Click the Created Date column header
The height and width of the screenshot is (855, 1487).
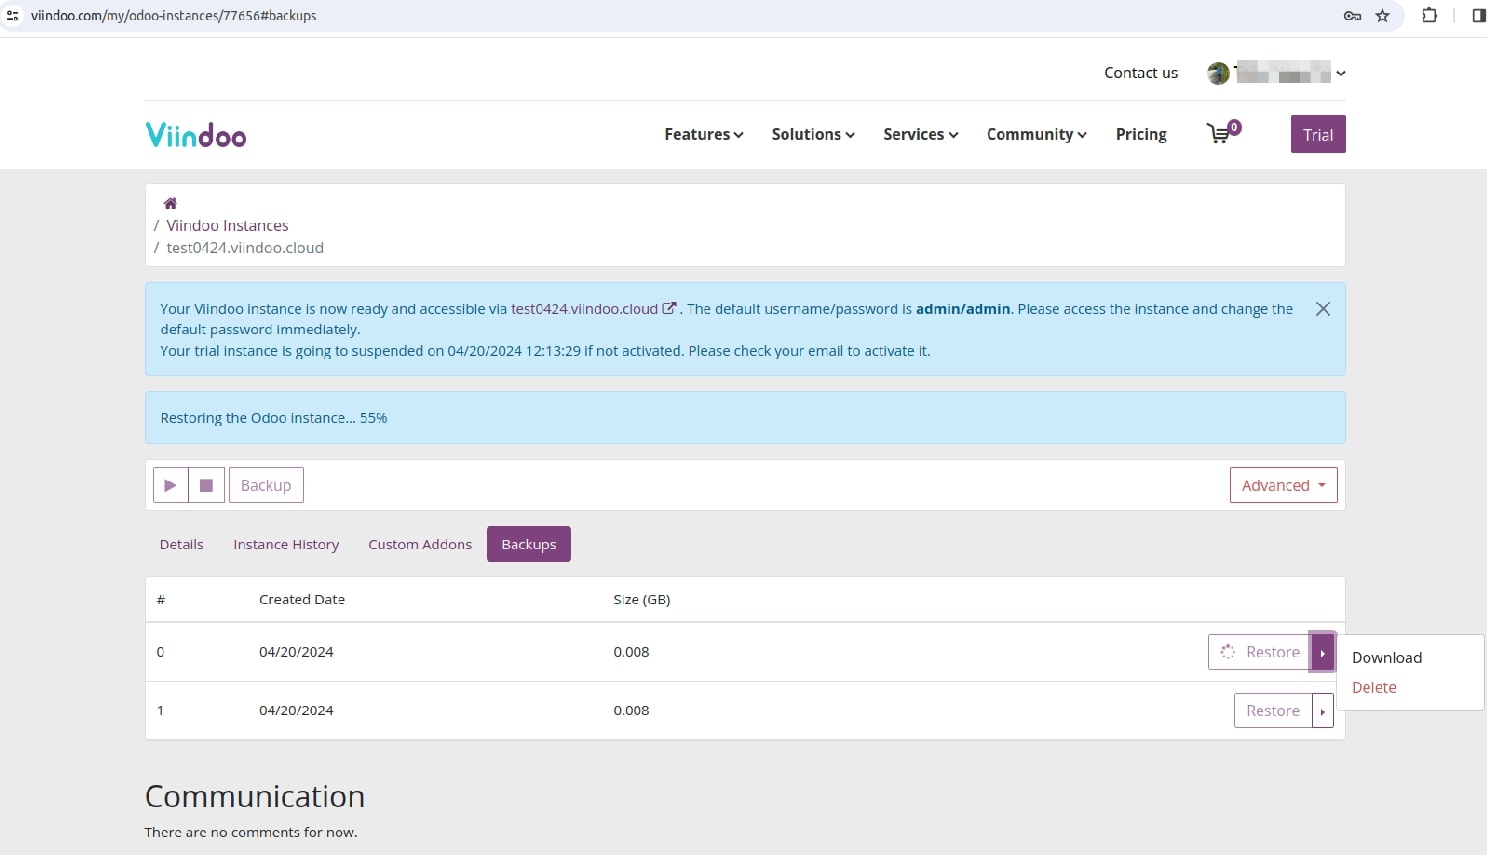[x=302, y=600]
